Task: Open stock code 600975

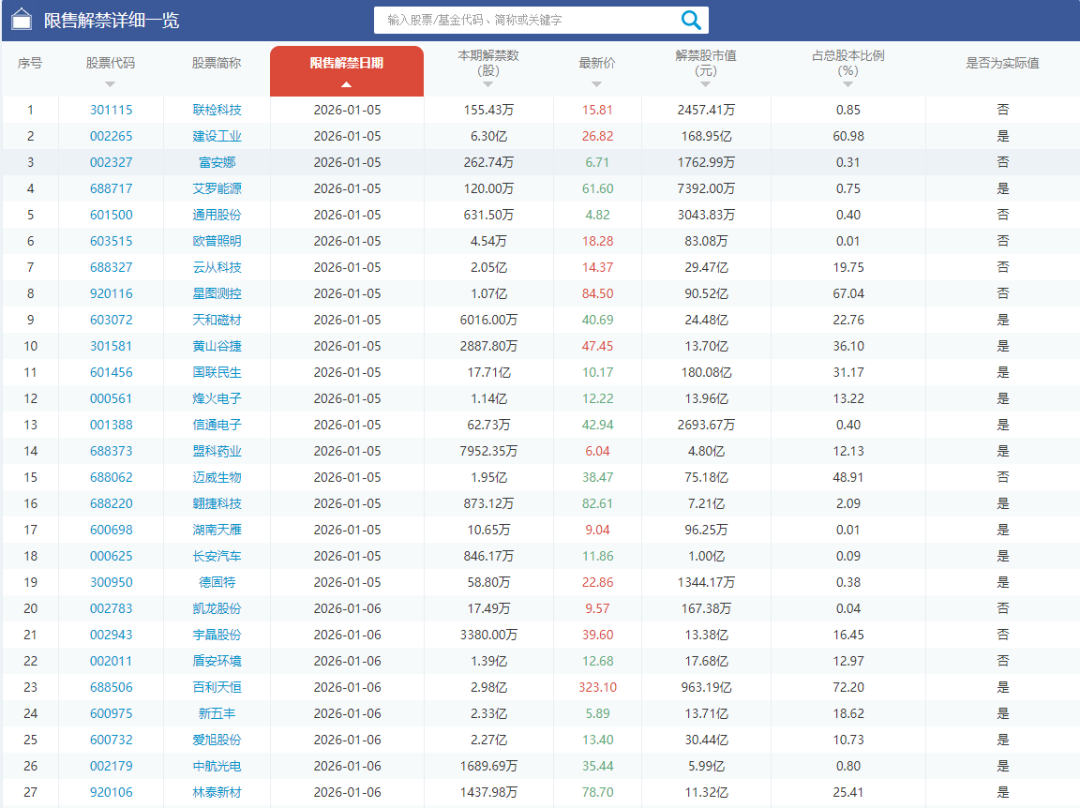Action: (x=111, y=713)
